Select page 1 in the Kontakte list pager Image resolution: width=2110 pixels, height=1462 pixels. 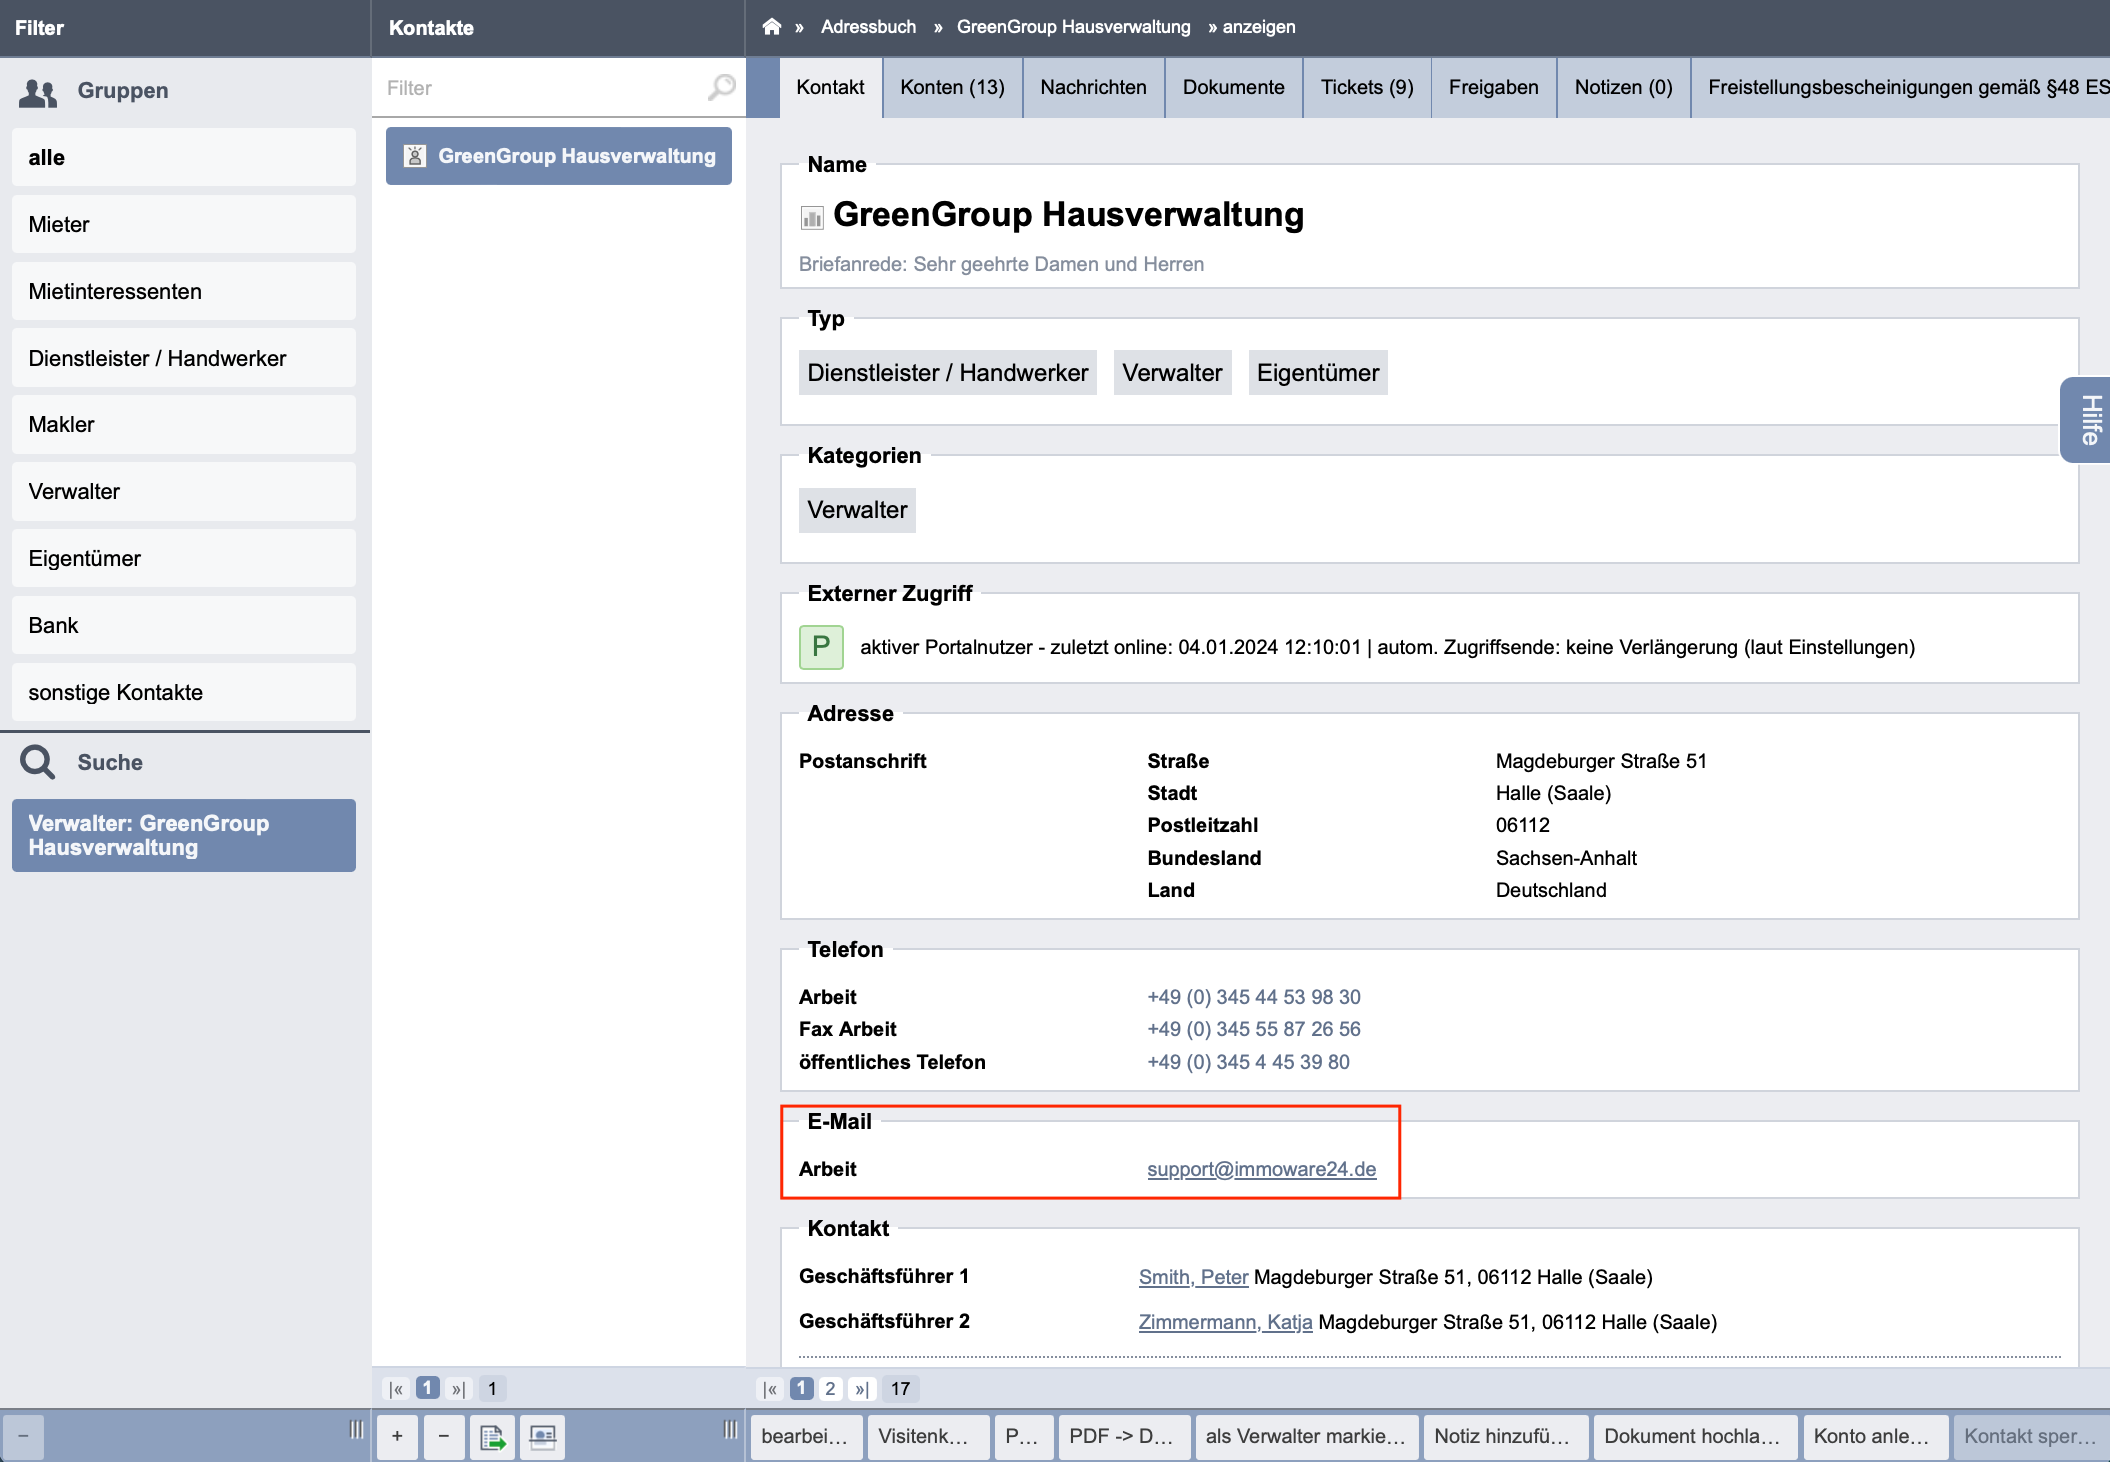pos(428,1388)
